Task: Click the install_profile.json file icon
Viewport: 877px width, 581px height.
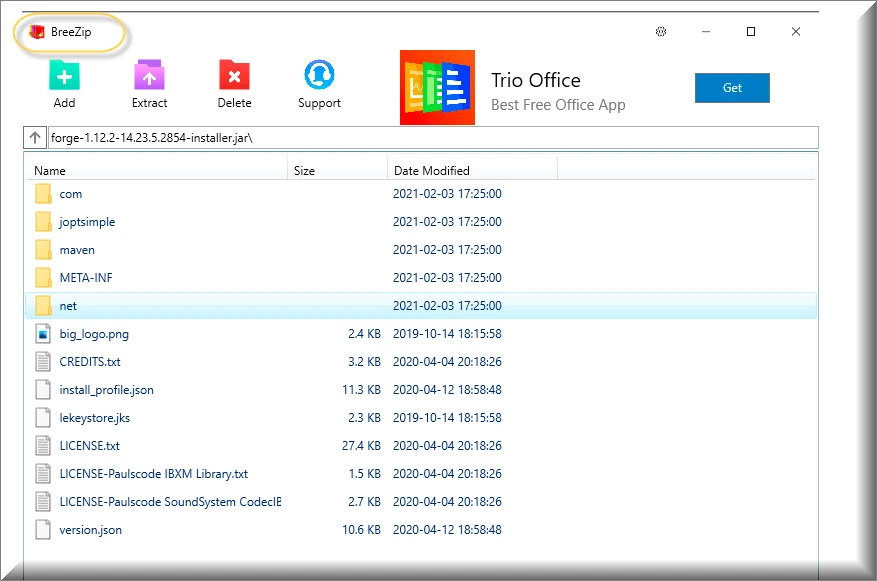Action: tap(43, 390)
